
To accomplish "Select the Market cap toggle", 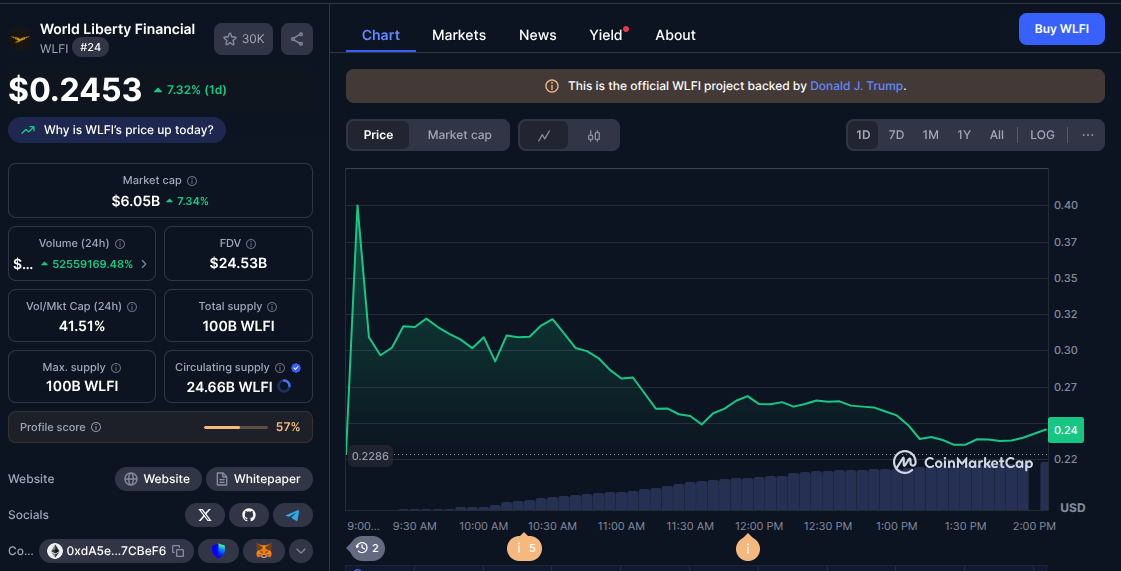I will [x=460, y=135].
